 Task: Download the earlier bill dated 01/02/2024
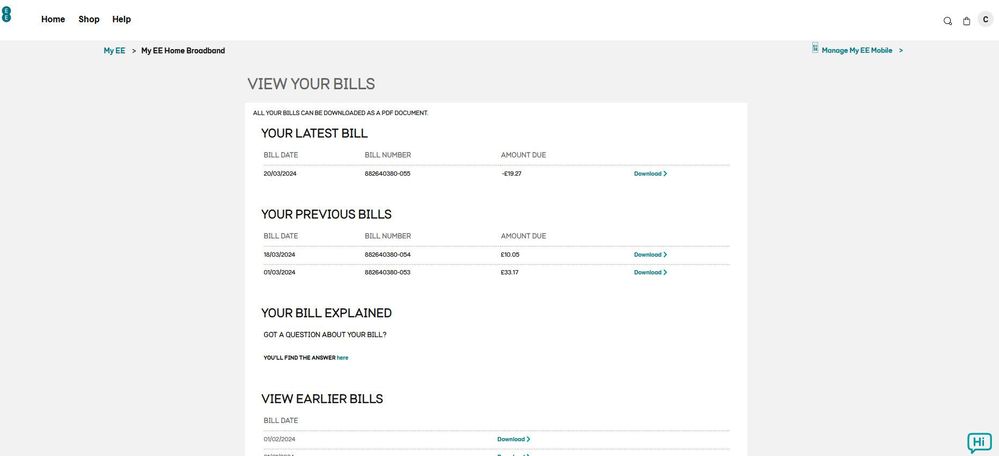pos(514,439)
